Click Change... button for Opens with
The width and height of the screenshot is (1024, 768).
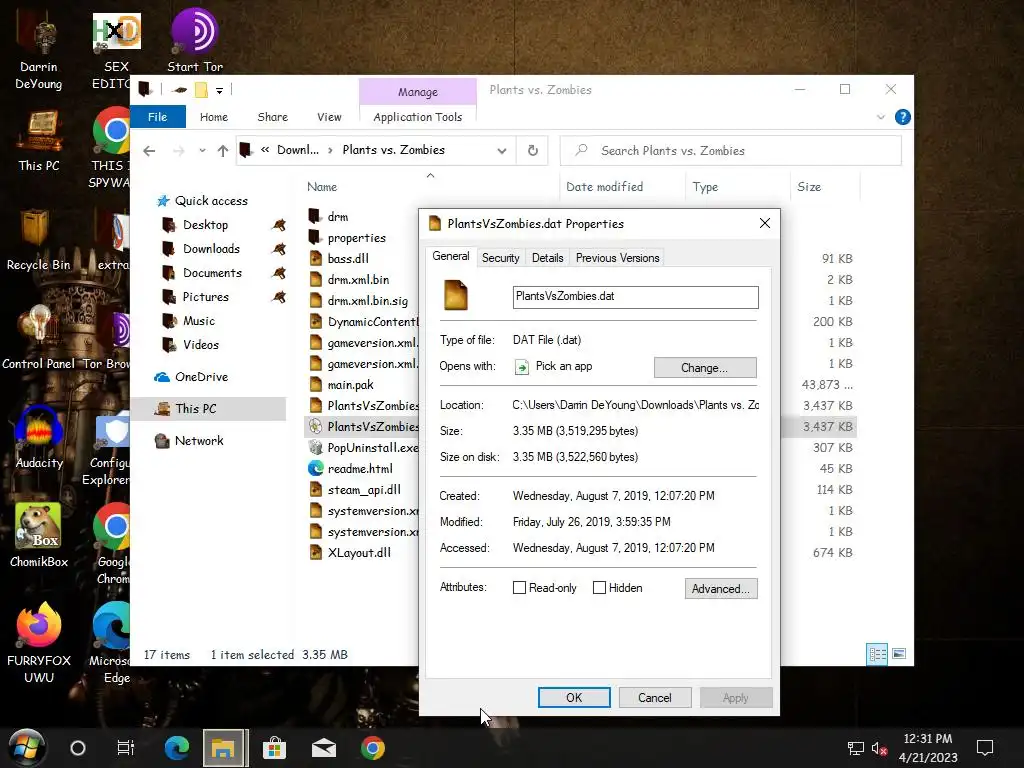(705, 368)
